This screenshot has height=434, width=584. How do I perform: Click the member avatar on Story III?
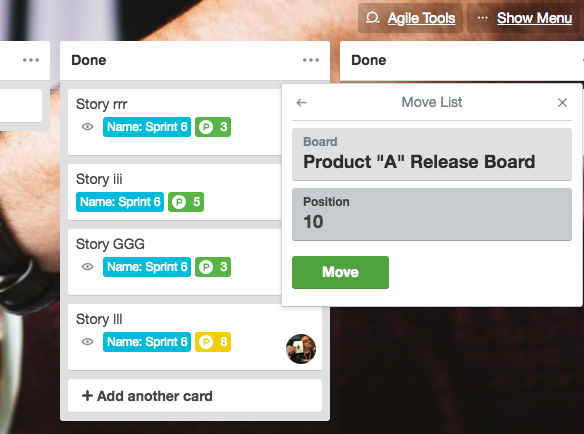pyautogui.click(x=301, y=349)
